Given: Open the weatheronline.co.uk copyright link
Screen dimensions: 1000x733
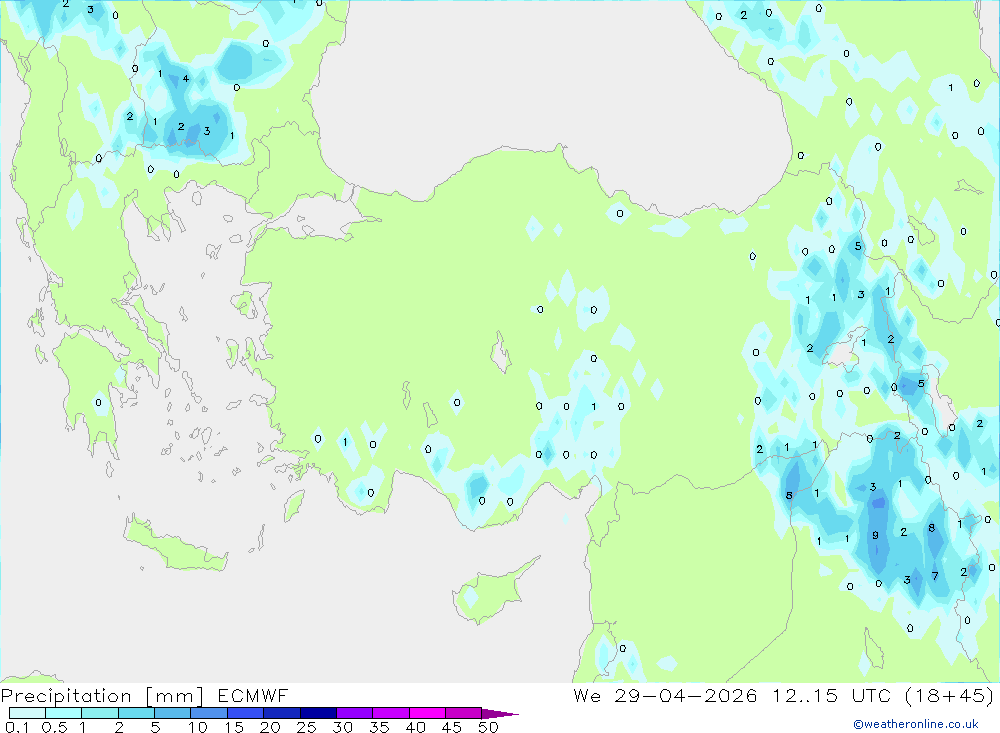Looking at the screenshot, I should pyautogui.click(x=915, y=724).
